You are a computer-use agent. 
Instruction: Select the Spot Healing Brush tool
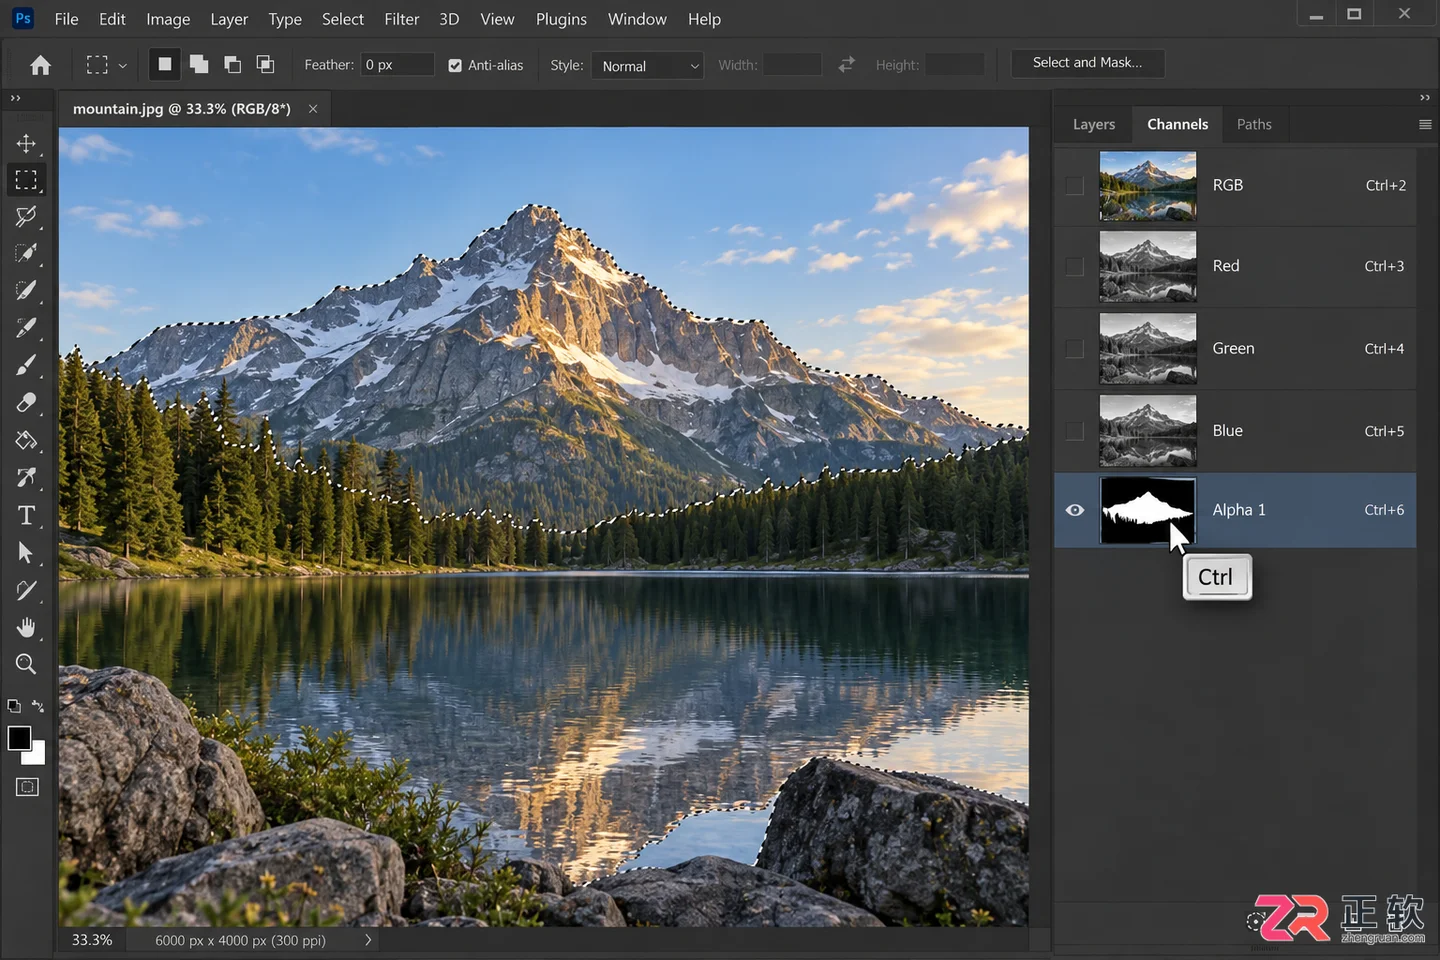click(x=26, y=327)
